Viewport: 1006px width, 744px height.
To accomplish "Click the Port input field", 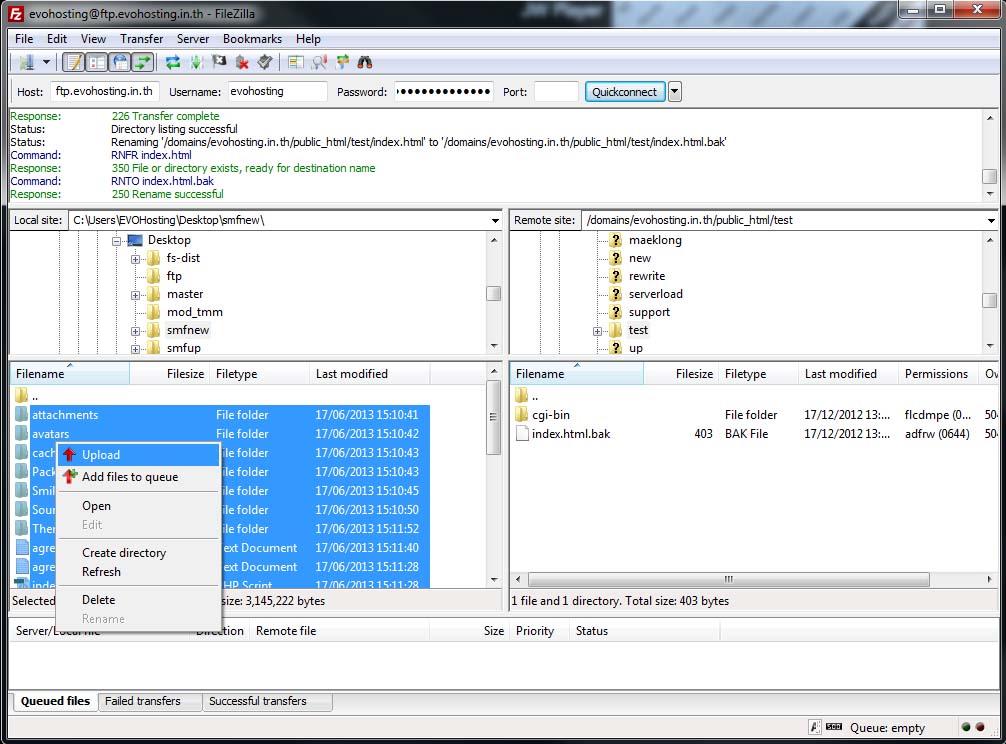I will click(556, 92).
